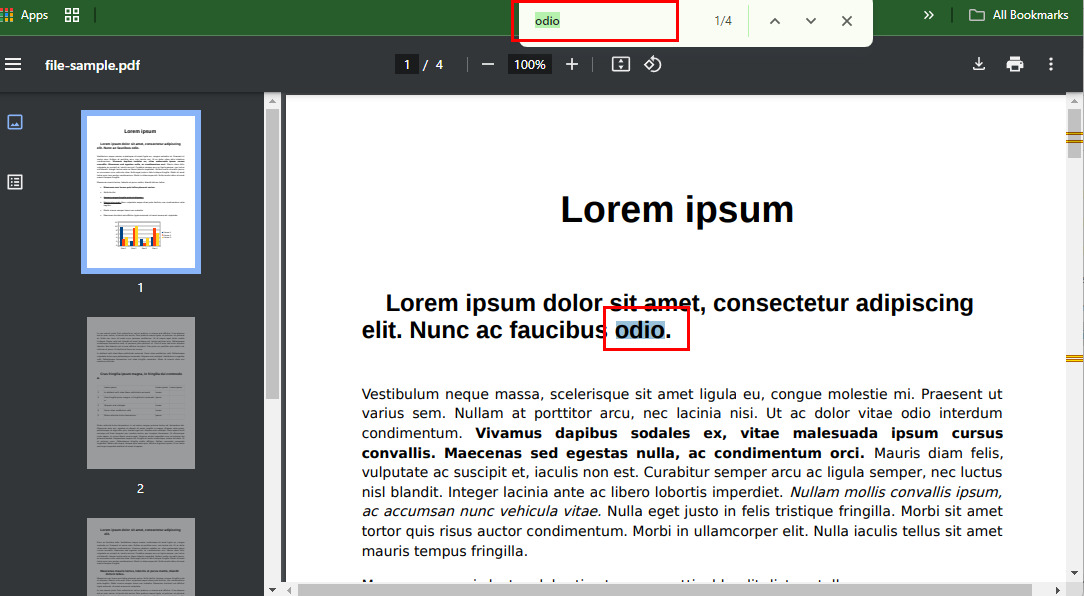Open the viewer menu next to file-sample.pdf
1084x596 pixels.
13,64
